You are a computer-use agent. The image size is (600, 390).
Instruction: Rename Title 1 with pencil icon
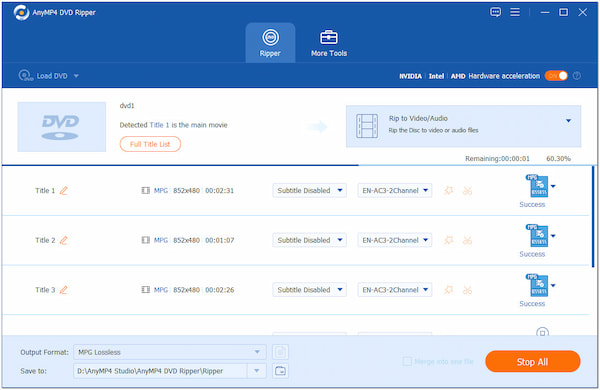coord(64,191)
